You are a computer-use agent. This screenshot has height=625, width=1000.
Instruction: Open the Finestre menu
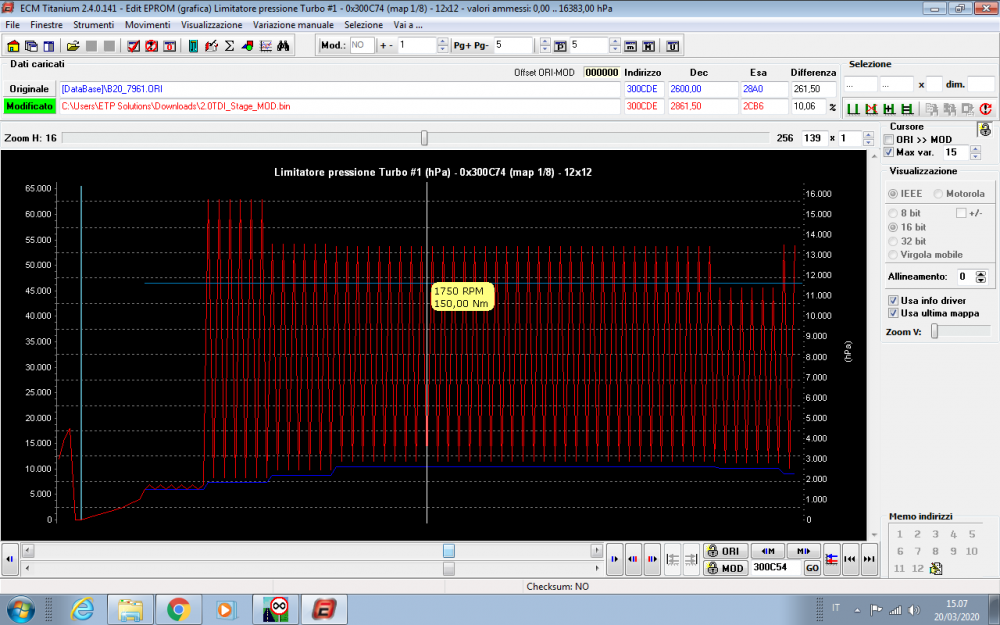point(47,25)
